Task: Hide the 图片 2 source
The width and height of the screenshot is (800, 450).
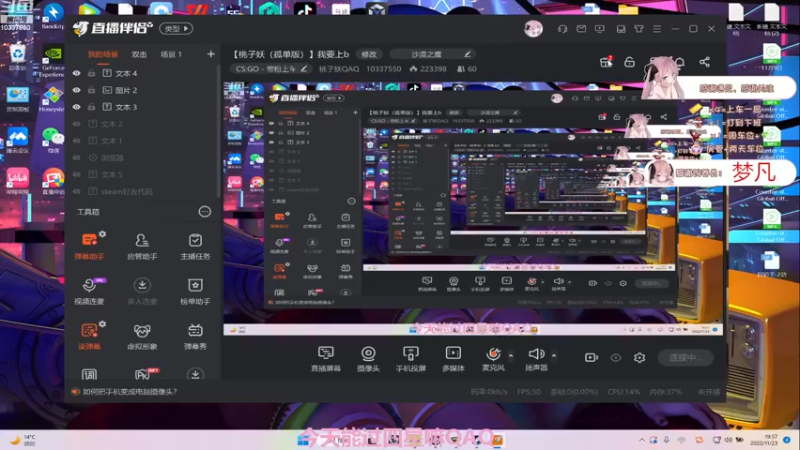Action: point(77,90)
